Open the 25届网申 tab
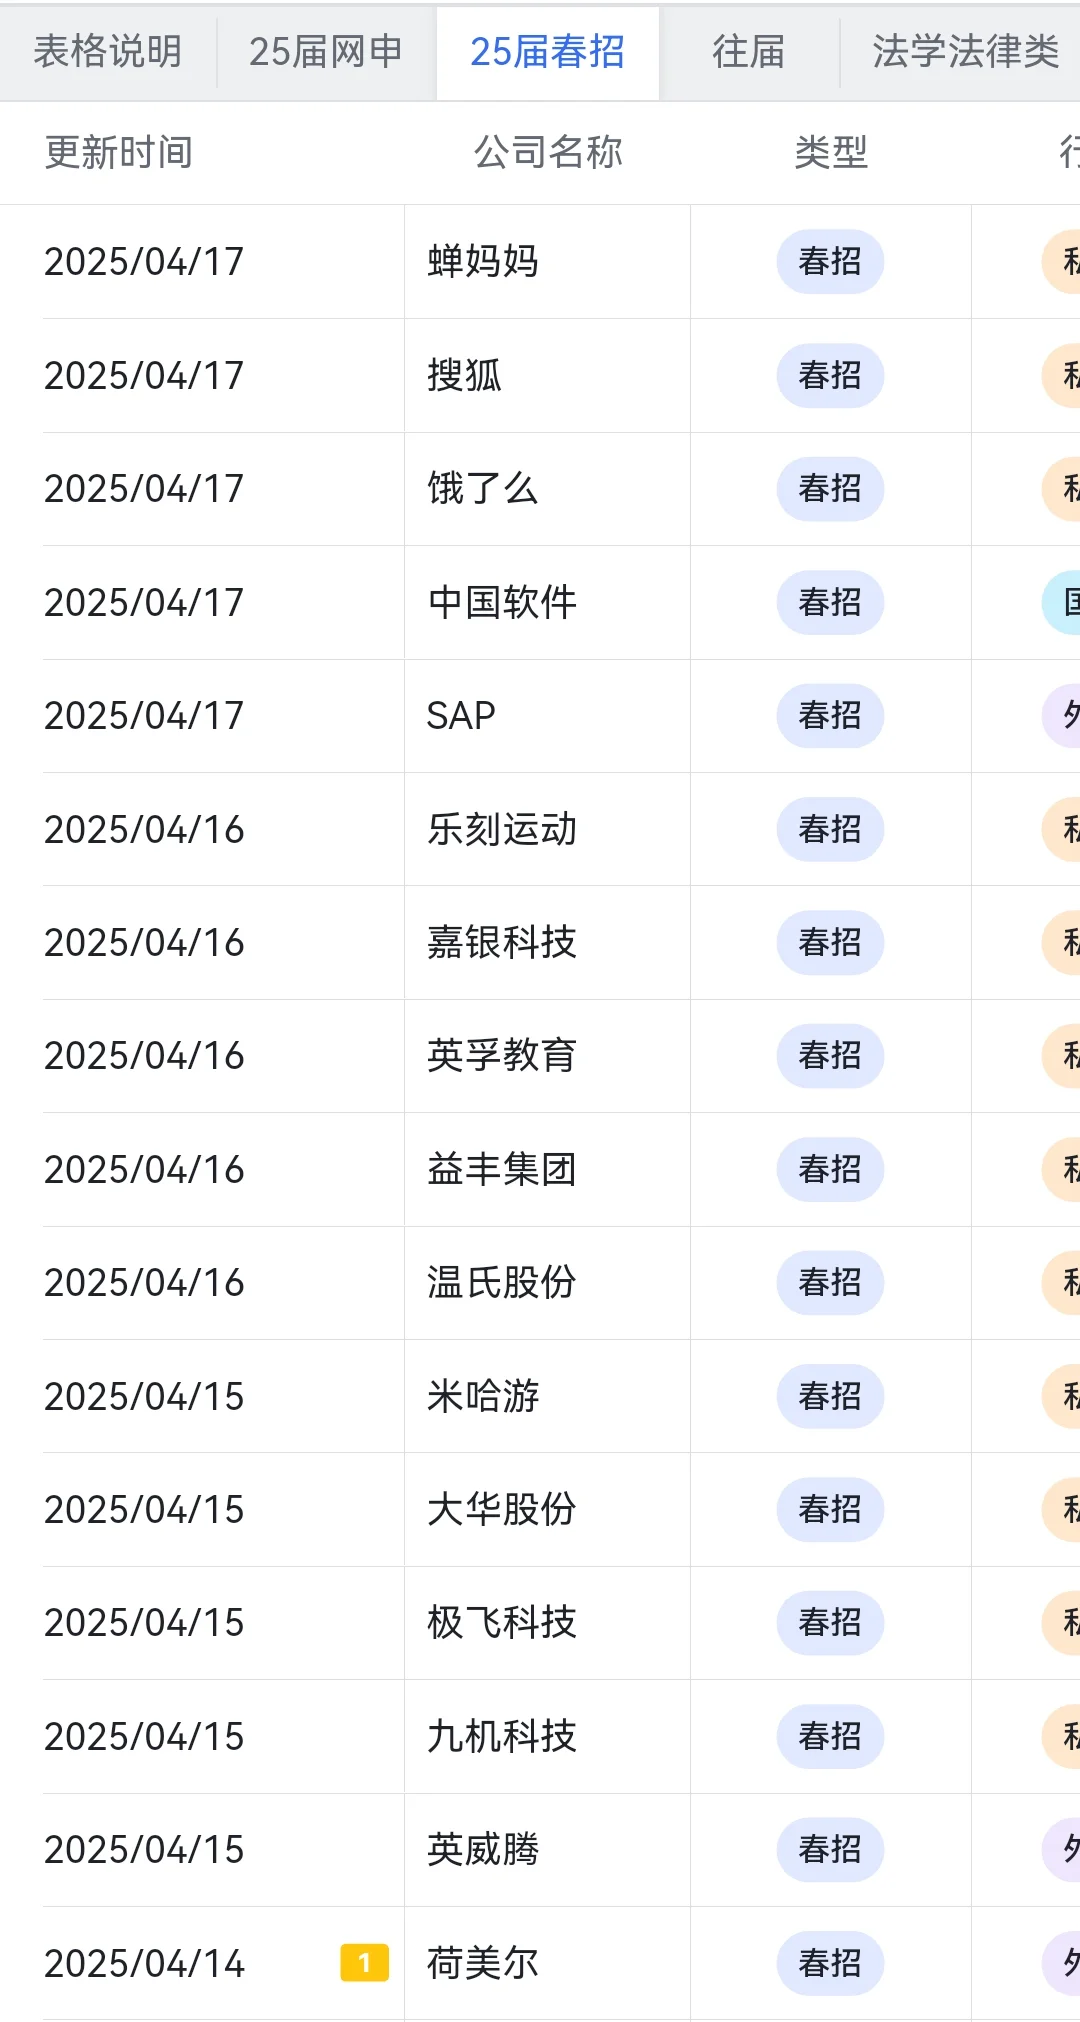 pyautogui.click(x=326, y=52)
